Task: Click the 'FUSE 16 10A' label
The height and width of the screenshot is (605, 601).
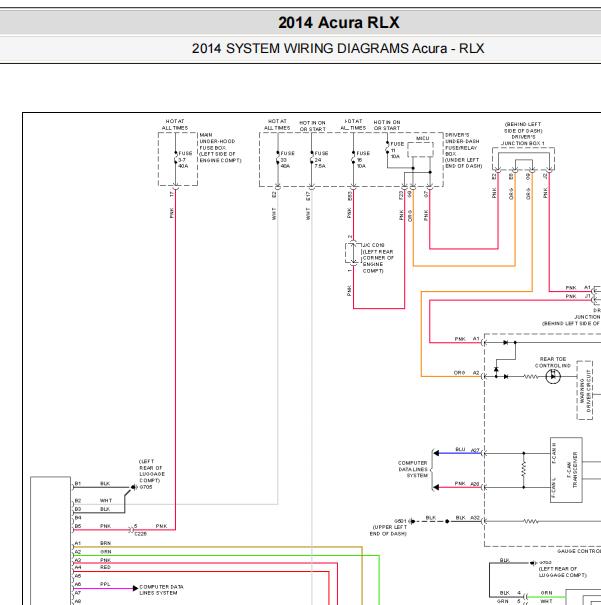Action: click(x=363, y=159)
